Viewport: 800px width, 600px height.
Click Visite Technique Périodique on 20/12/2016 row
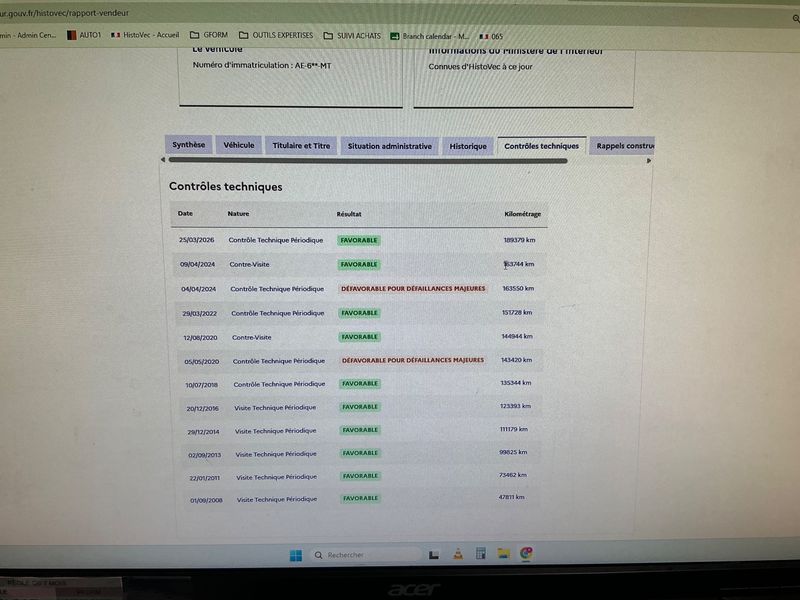click(275, 408)
